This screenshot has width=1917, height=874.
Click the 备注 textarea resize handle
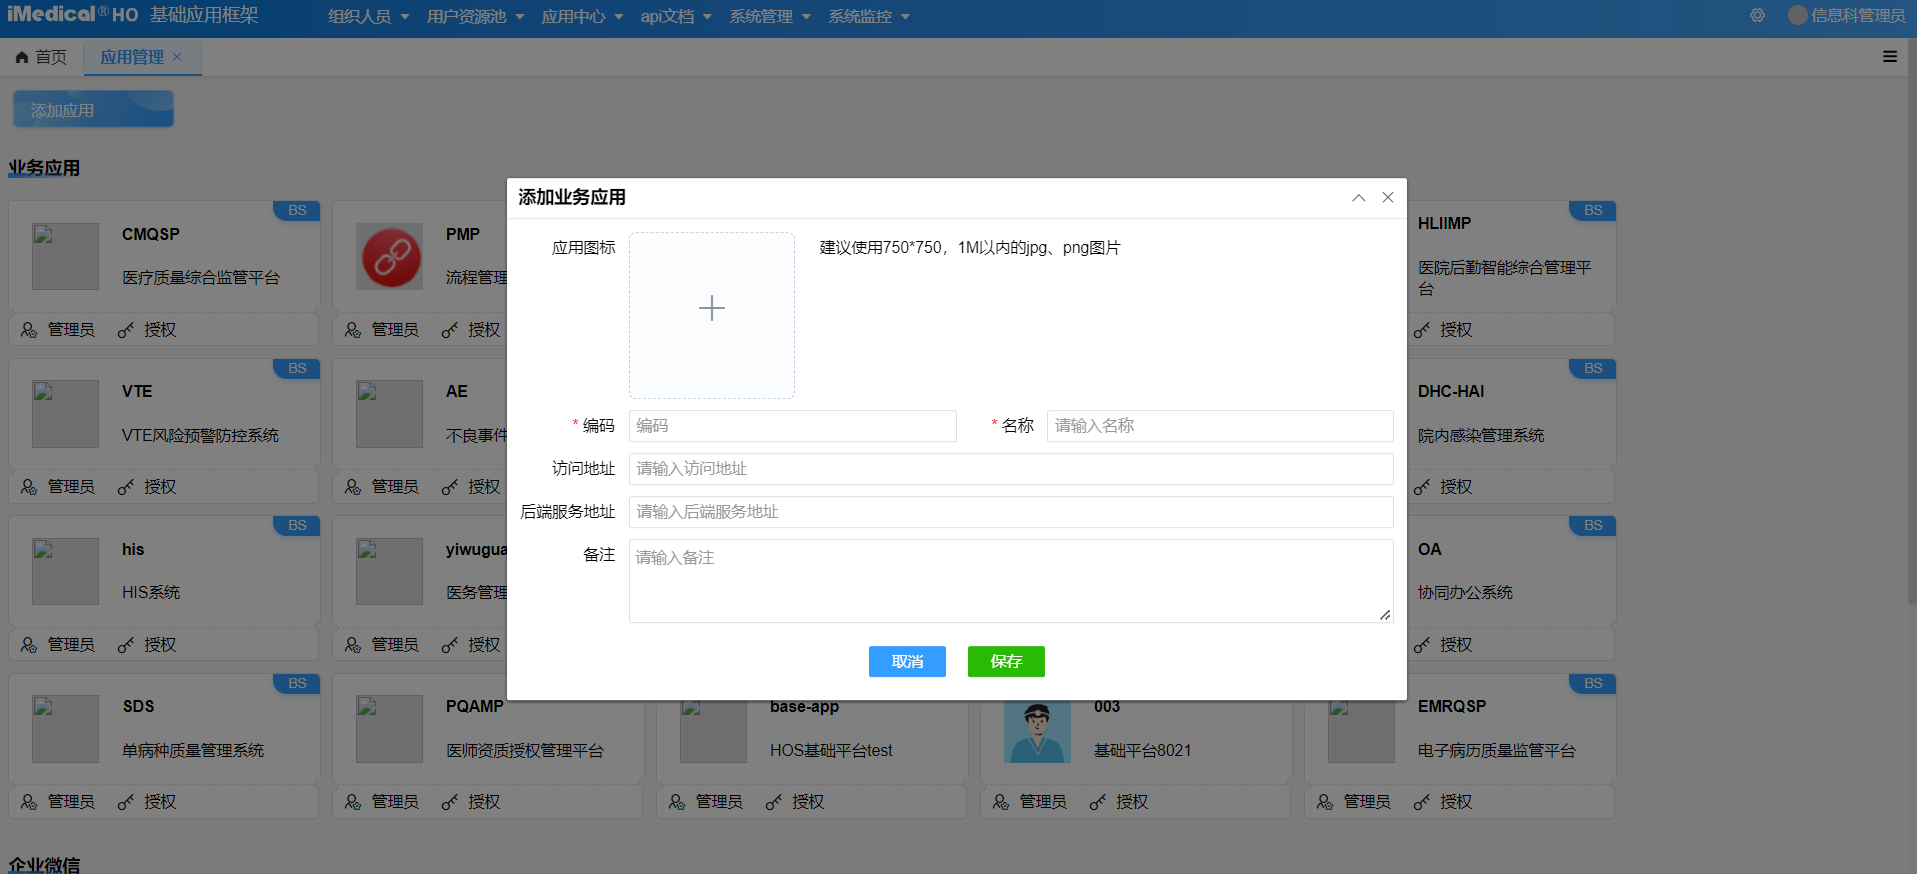[1384, 615]
